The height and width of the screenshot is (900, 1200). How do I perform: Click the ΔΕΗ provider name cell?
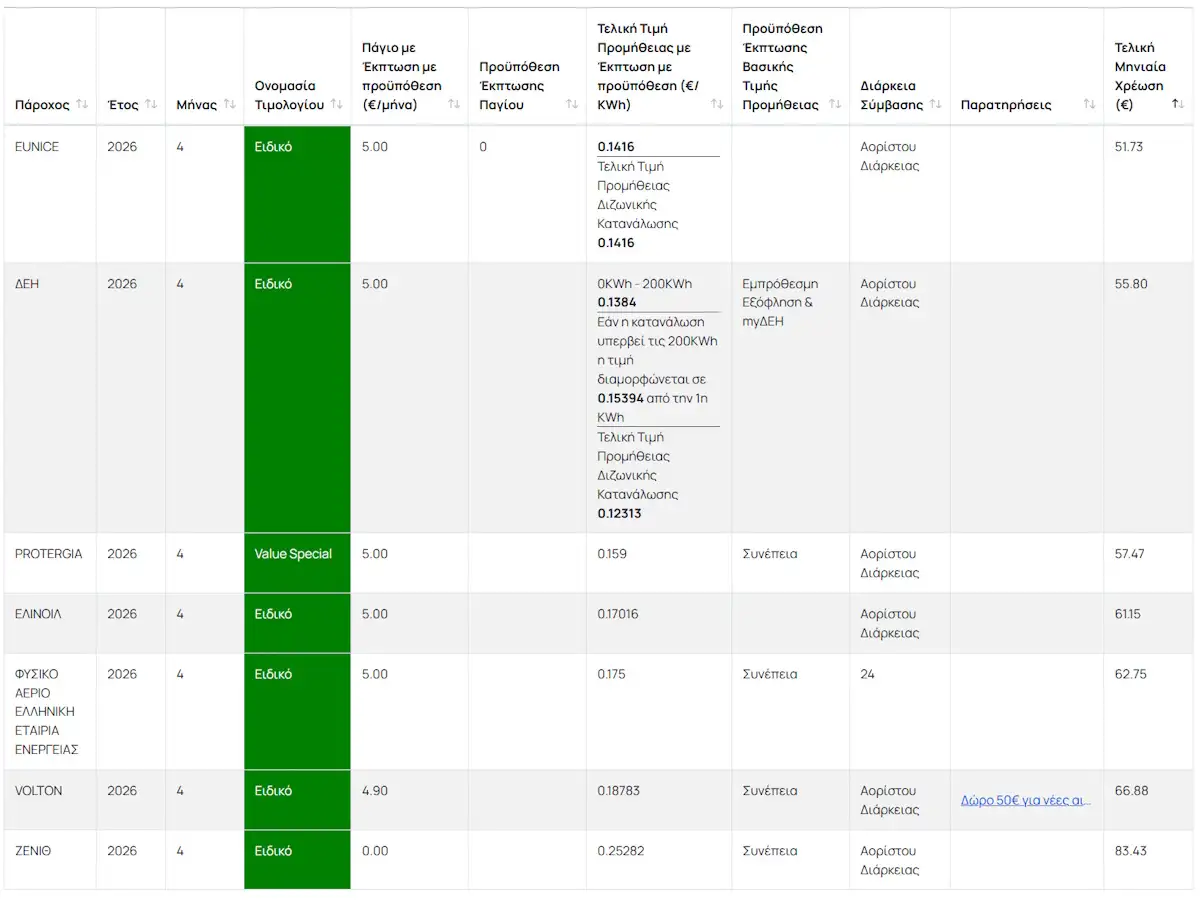(27, 284)
